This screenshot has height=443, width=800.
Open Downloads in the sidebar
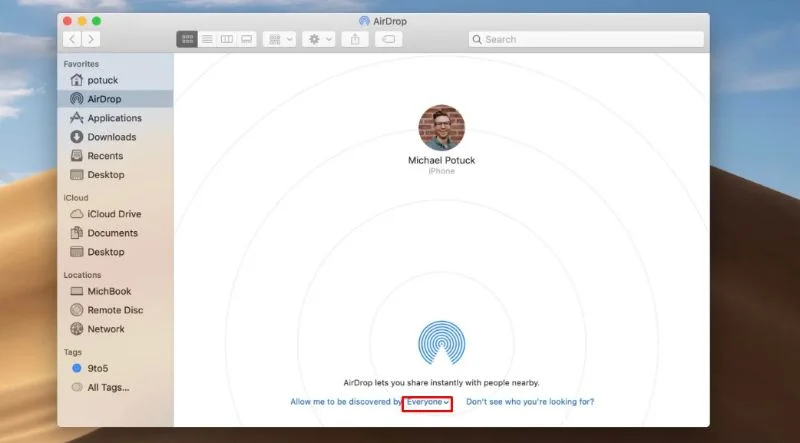click(x=115, y=137)
